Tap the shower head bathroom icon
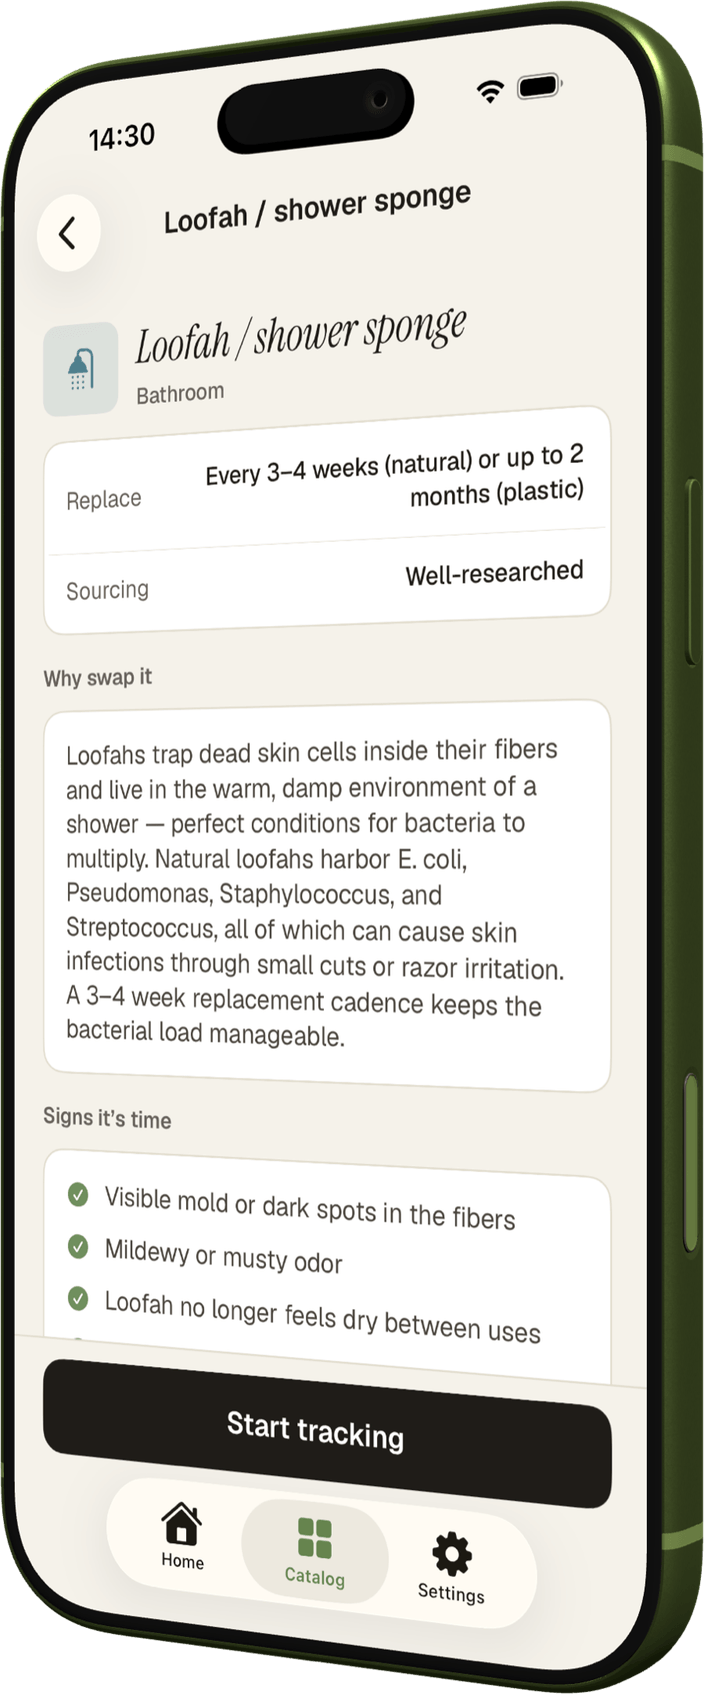Viewport: 704px width, 1694px height. (x=81, y=369)
